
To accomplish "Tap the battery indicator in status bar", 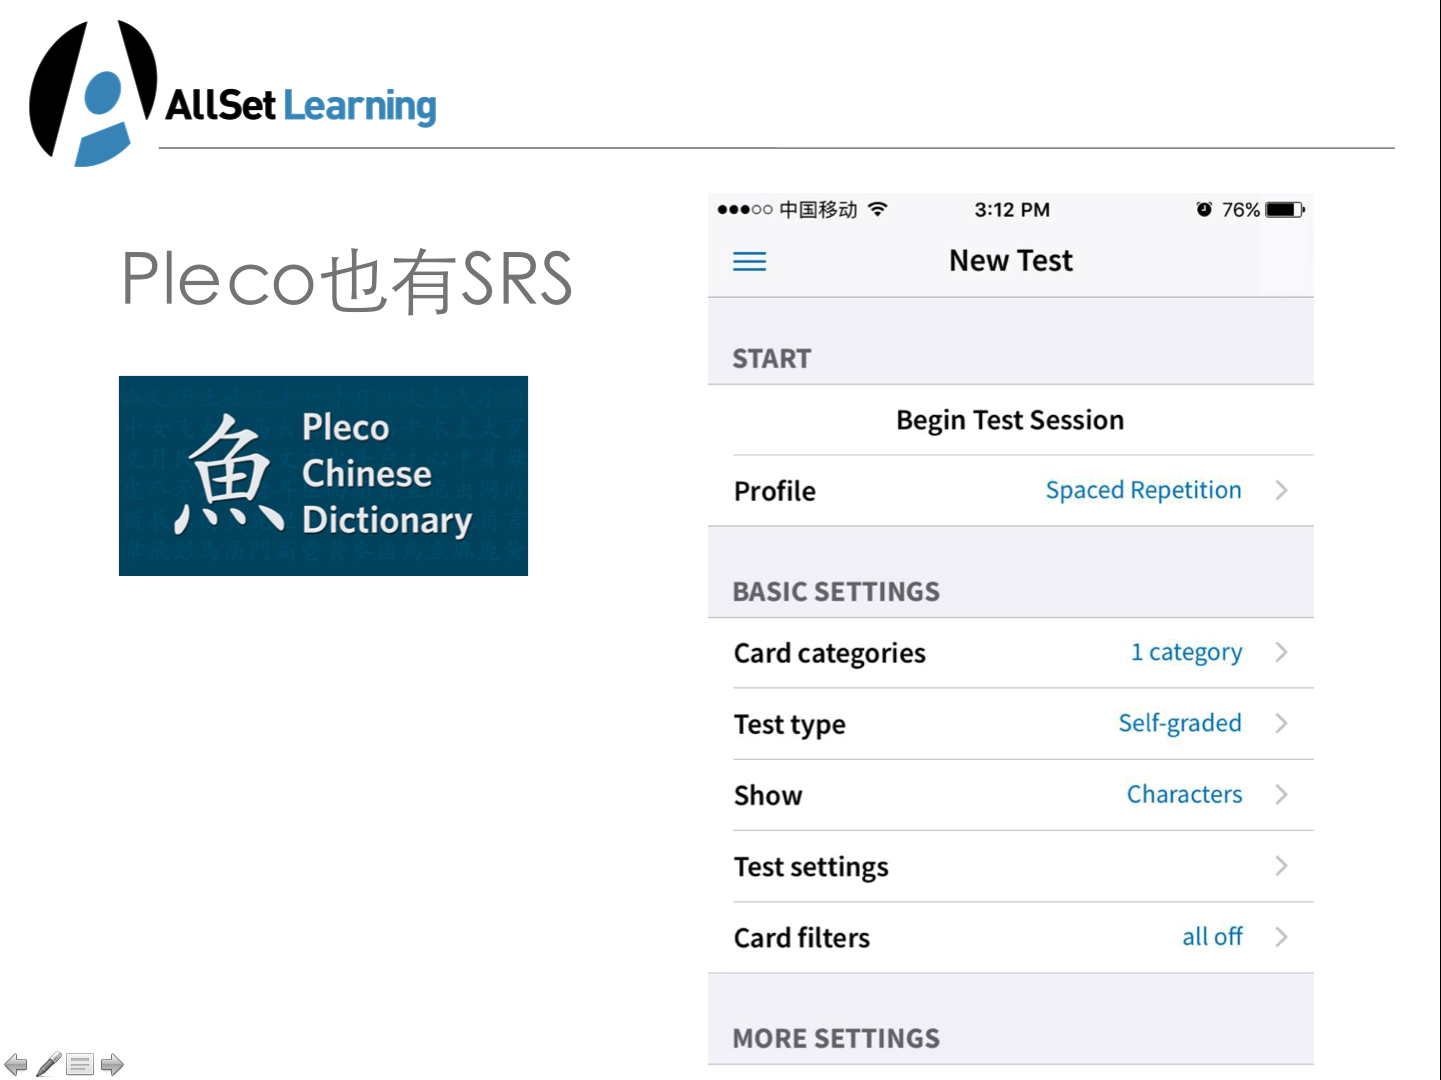I will pos(1285,210).
